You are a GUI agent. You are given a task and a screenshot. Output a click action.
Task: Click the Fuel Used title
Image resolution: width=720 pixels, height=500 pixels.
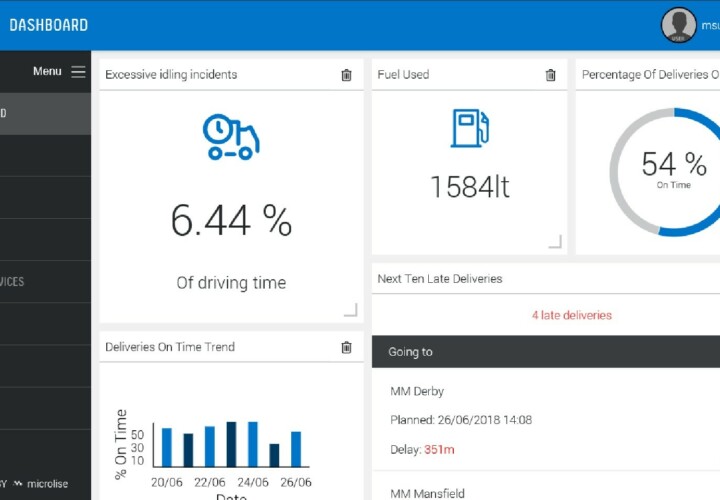[403, 74]
